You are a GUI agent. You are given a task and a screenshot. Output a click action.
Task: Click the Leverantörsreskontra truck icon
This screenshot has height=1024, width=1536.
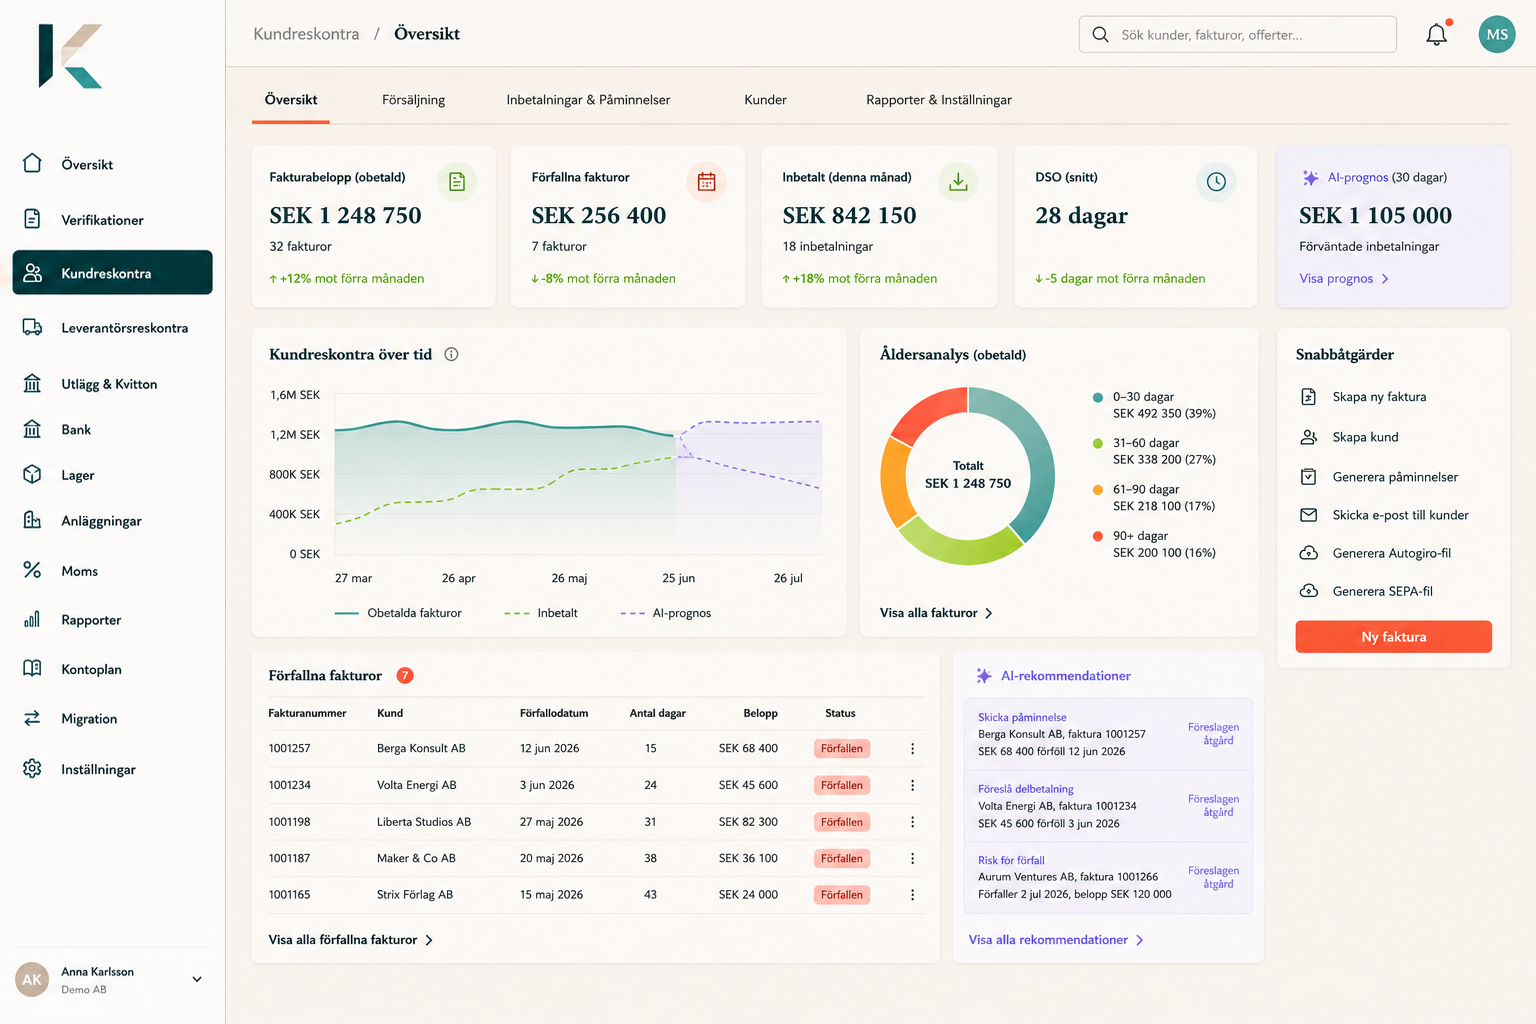tap(32, 327)
